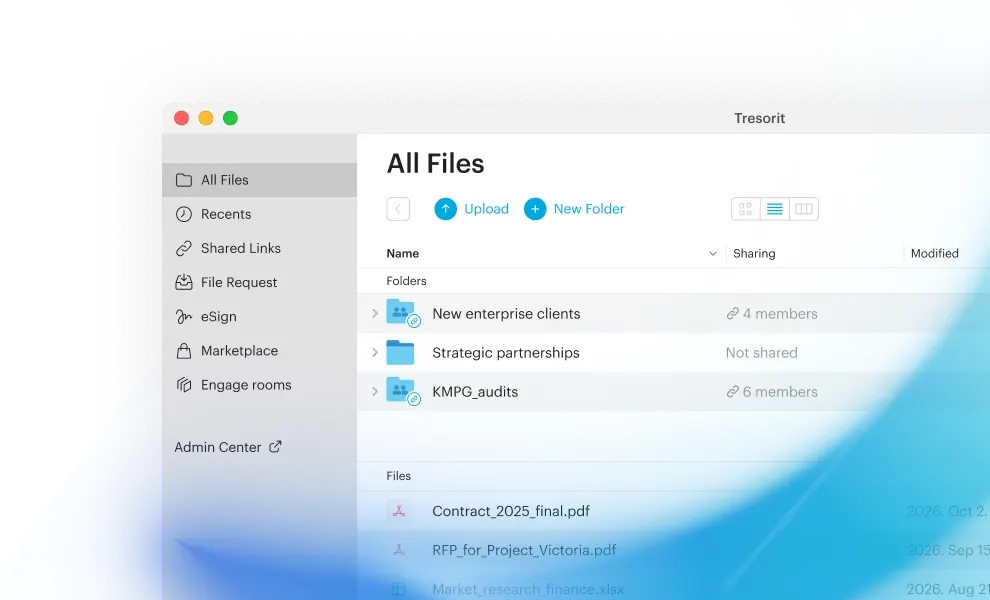Open the Recents section
This screenshot has width=990, height=600.
point(259,214)
